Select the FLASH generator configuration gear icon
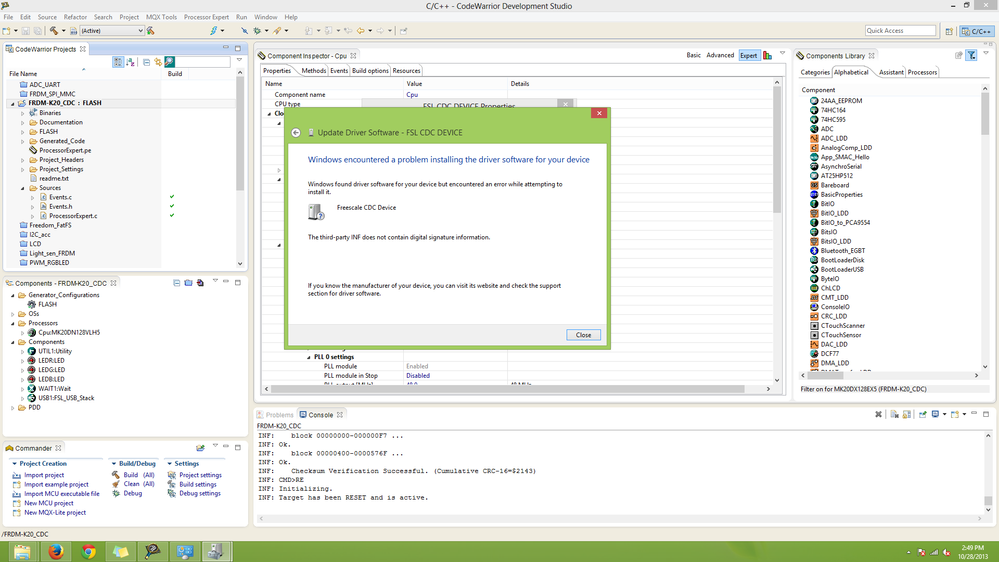The image size is (999, 562). pos(31,305)
